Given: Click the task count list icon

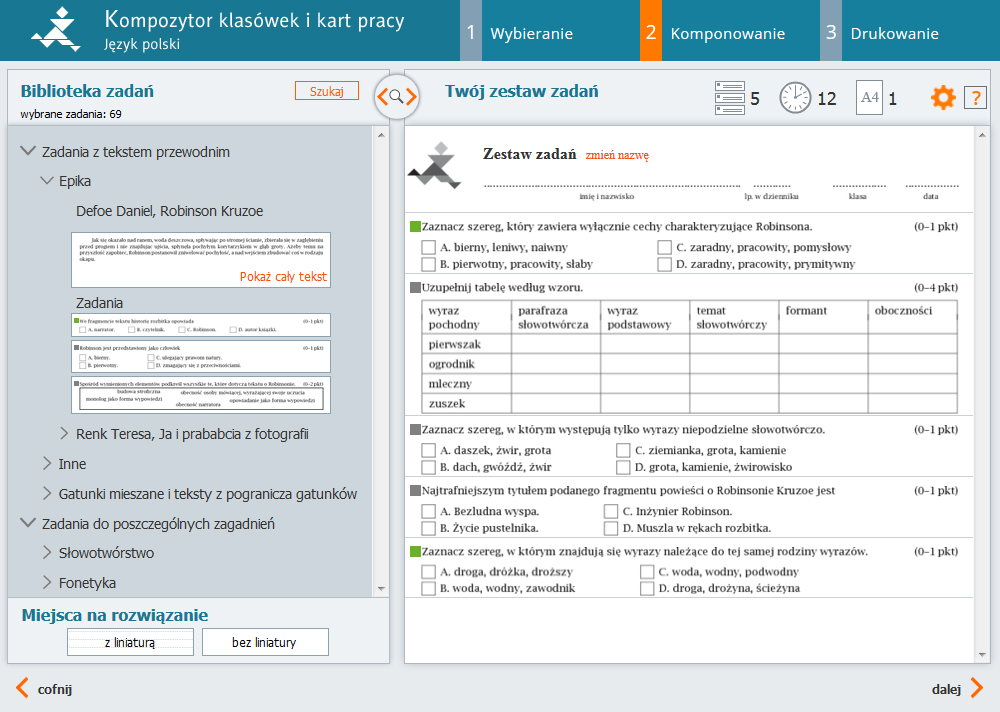Looking at the screenshot, I should coord(730,98).
